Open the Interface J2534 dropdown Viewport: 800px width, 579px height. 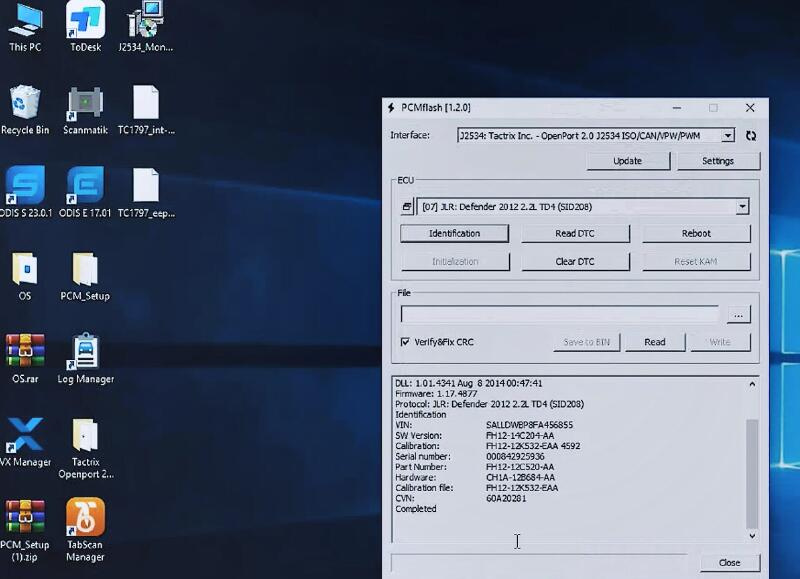coord(728,136)
